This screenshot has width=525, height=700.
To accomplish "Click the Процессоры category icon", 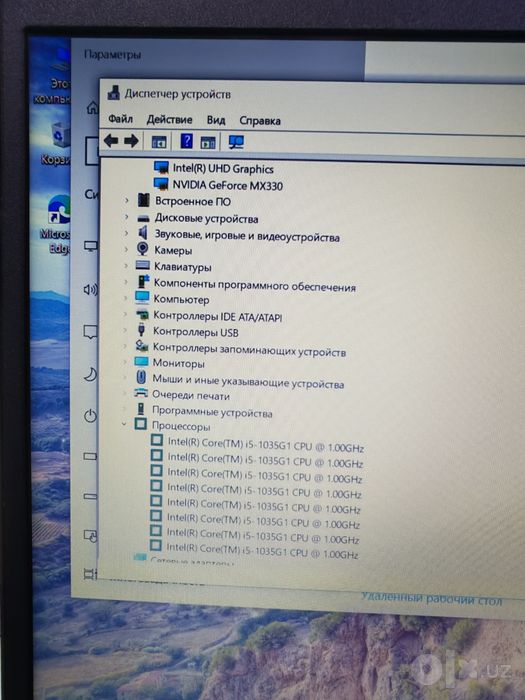I will 141,424.
